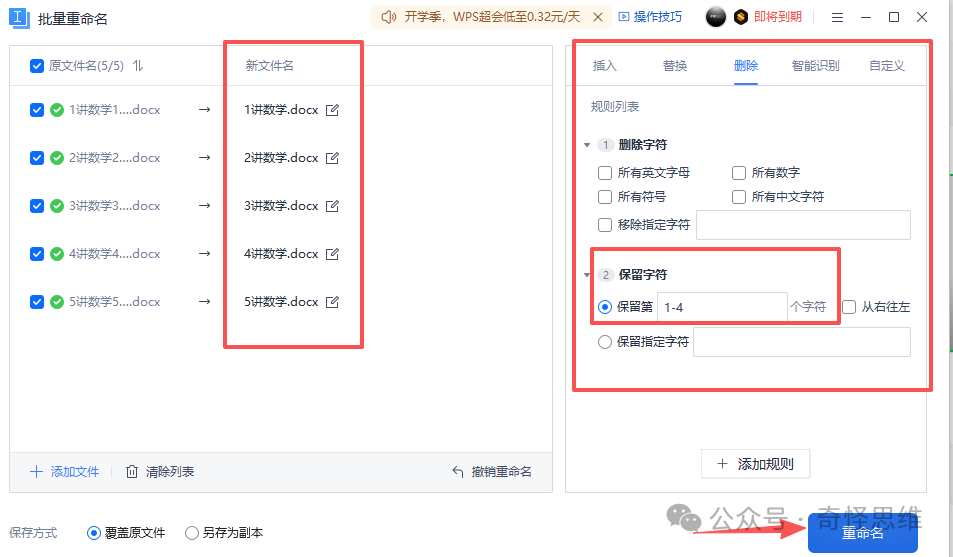Click the trash icon of 清除列表
This screenshot has height=557, width=953.
pos(132,472)
